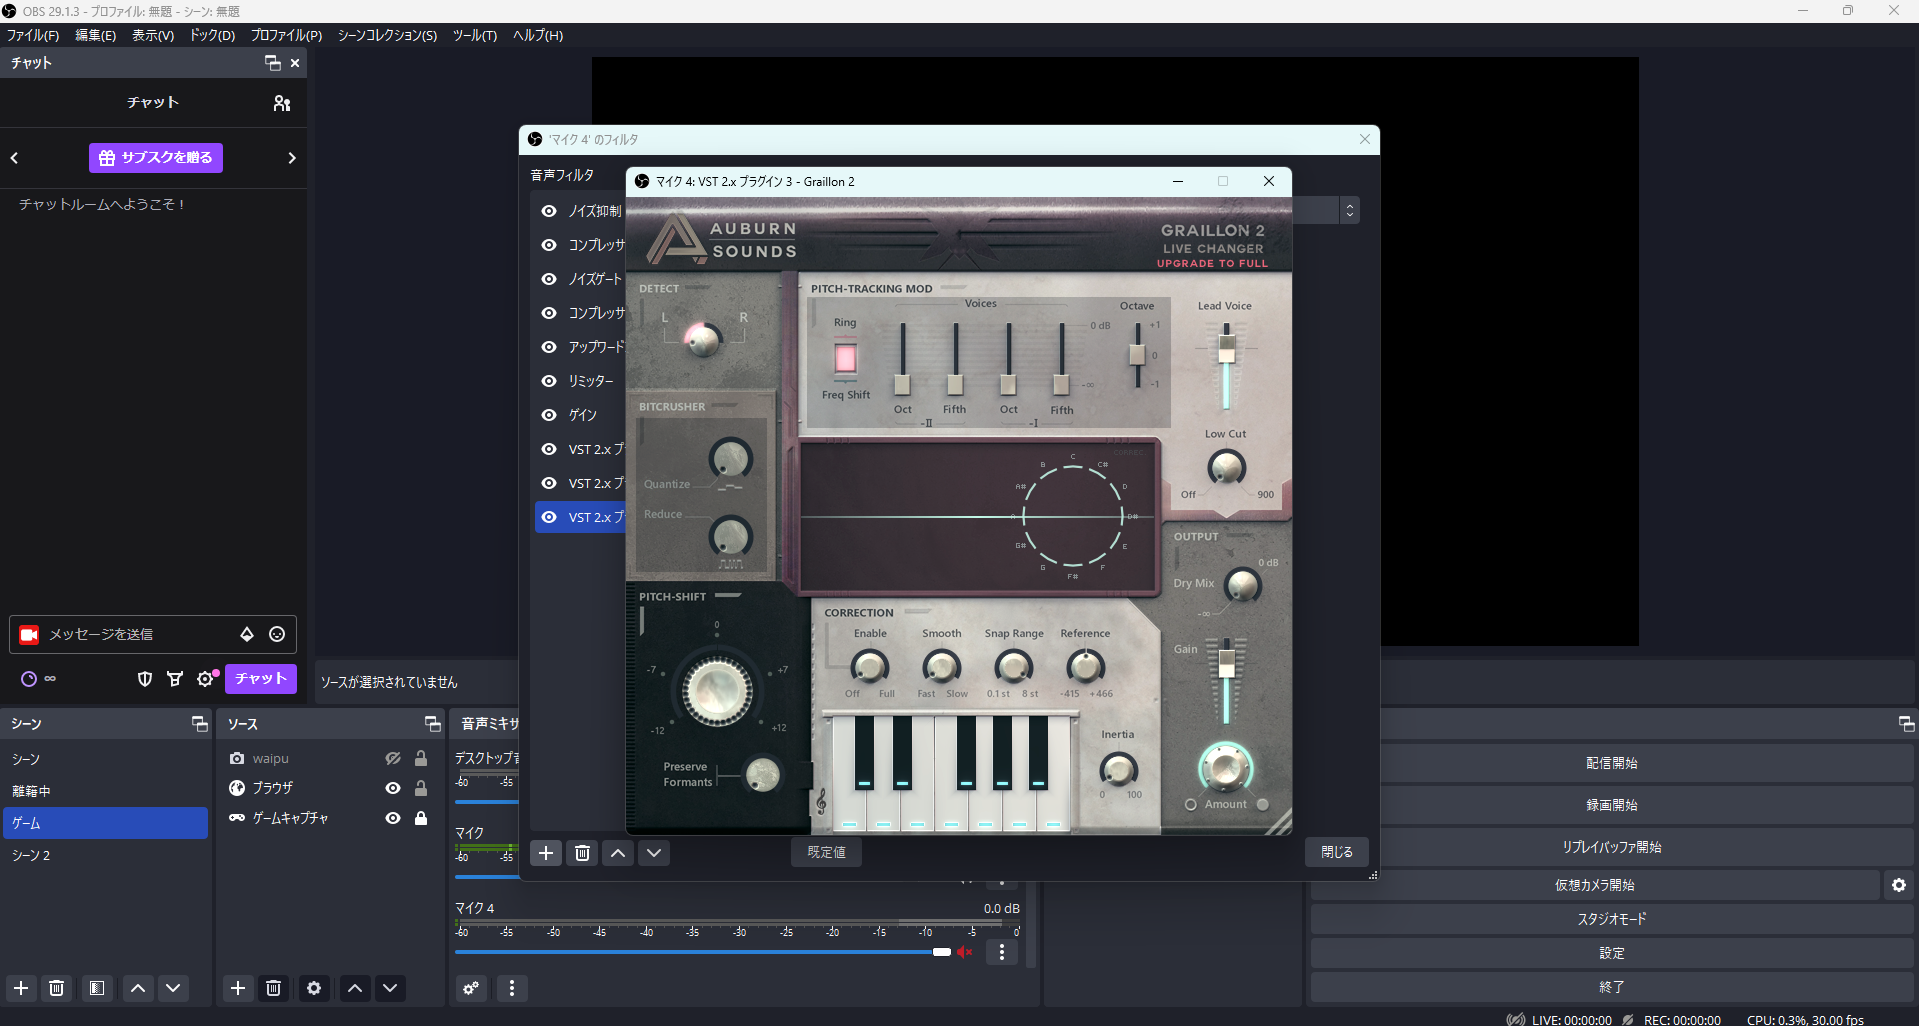The height and width of the screenshot is (1026, 1919).
Task: Close filters dialog with 閉じる
Action: pos(1337,852)
